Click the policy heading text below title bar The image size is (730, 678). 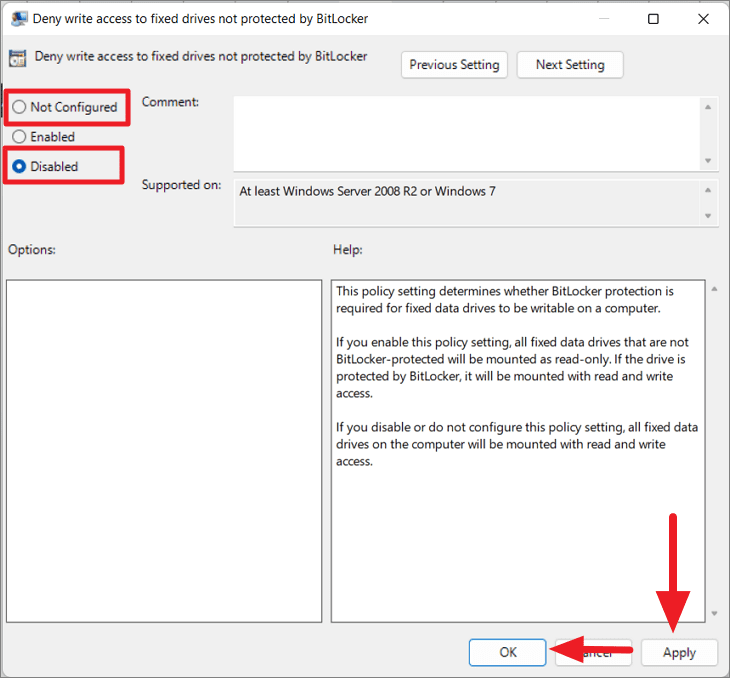click(201, 56)
